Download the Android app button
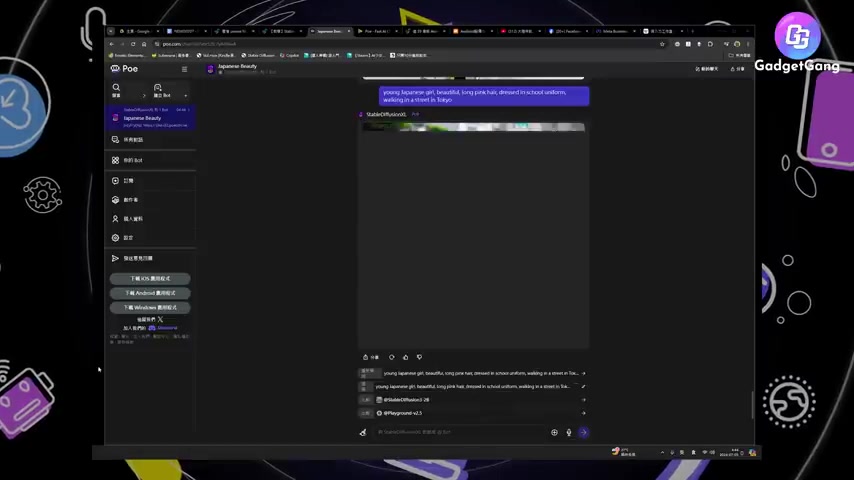This screenshot has height=480, width=854. 150,293
